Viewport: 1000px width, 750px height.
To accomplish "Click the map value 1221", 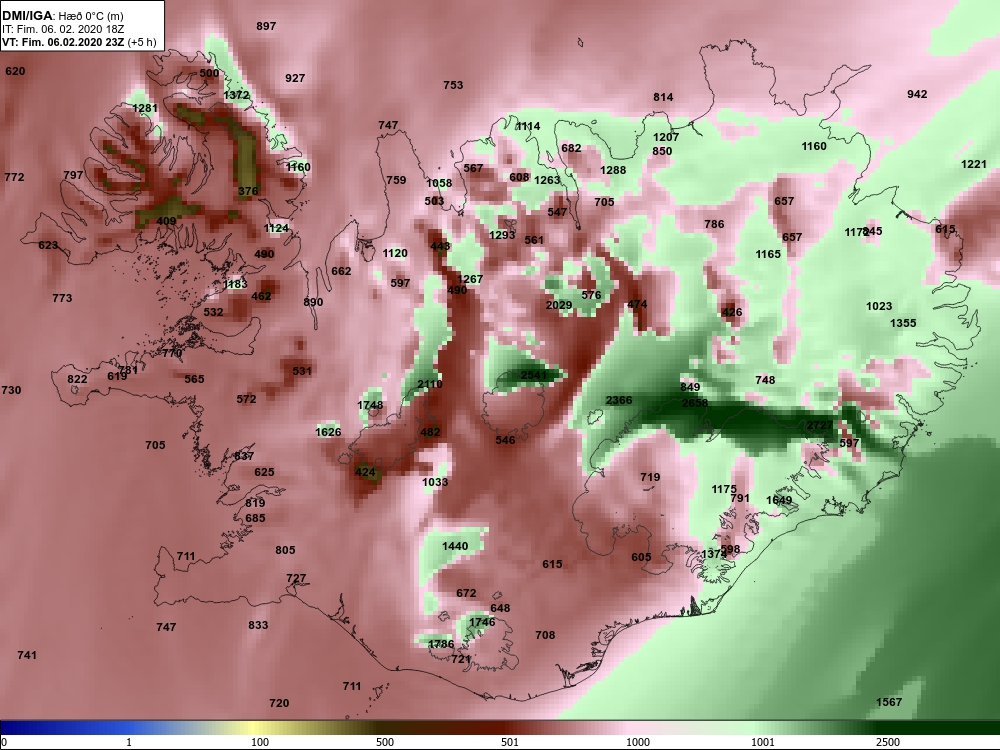I will click(x=974, y=165).
